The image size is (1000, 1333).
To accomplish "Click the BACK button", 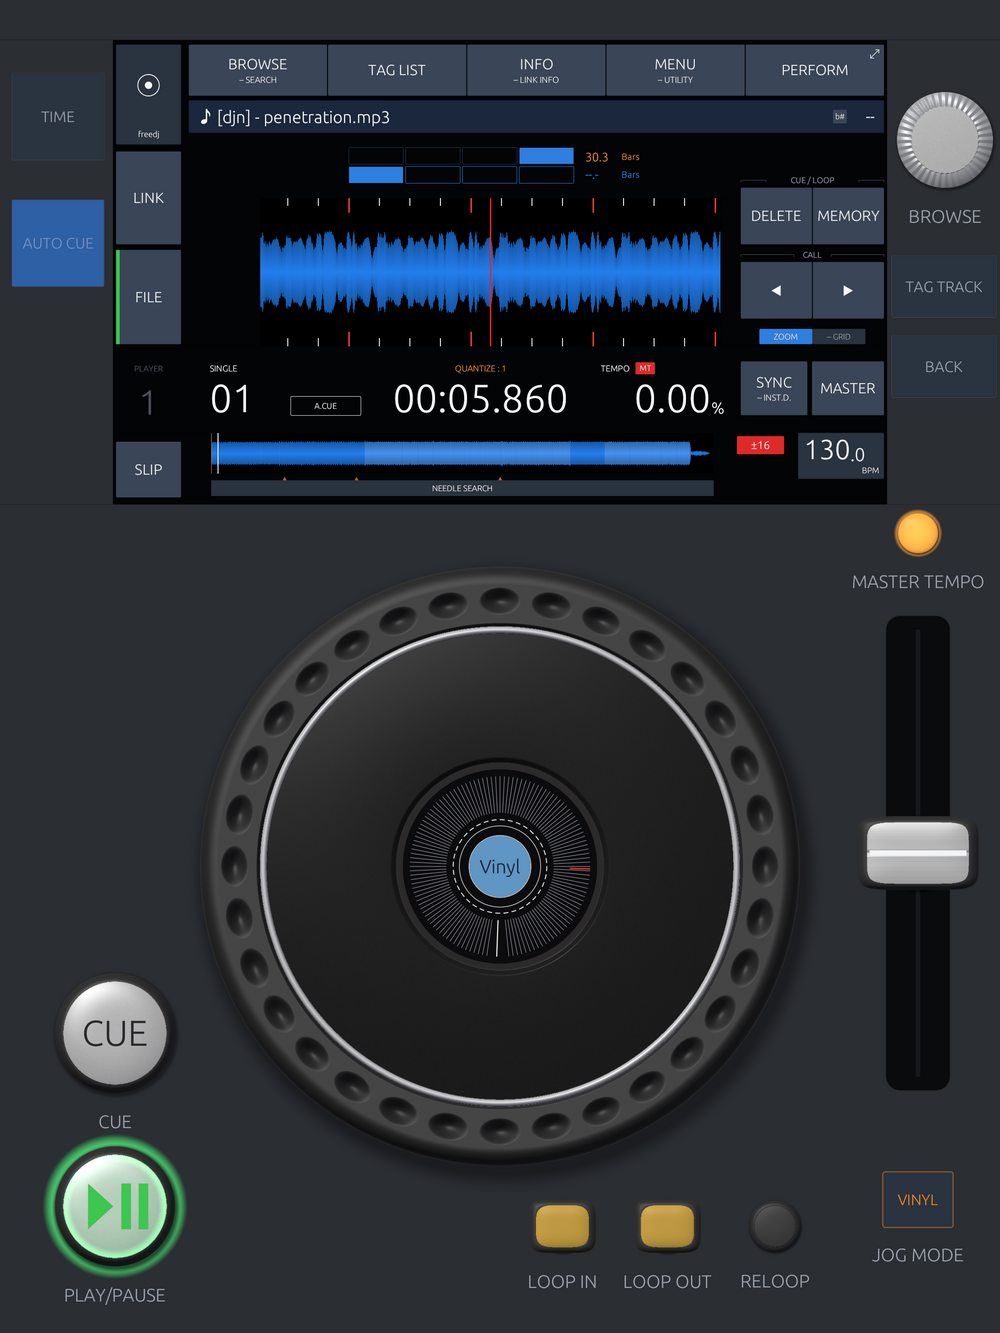I will [944, 367].
